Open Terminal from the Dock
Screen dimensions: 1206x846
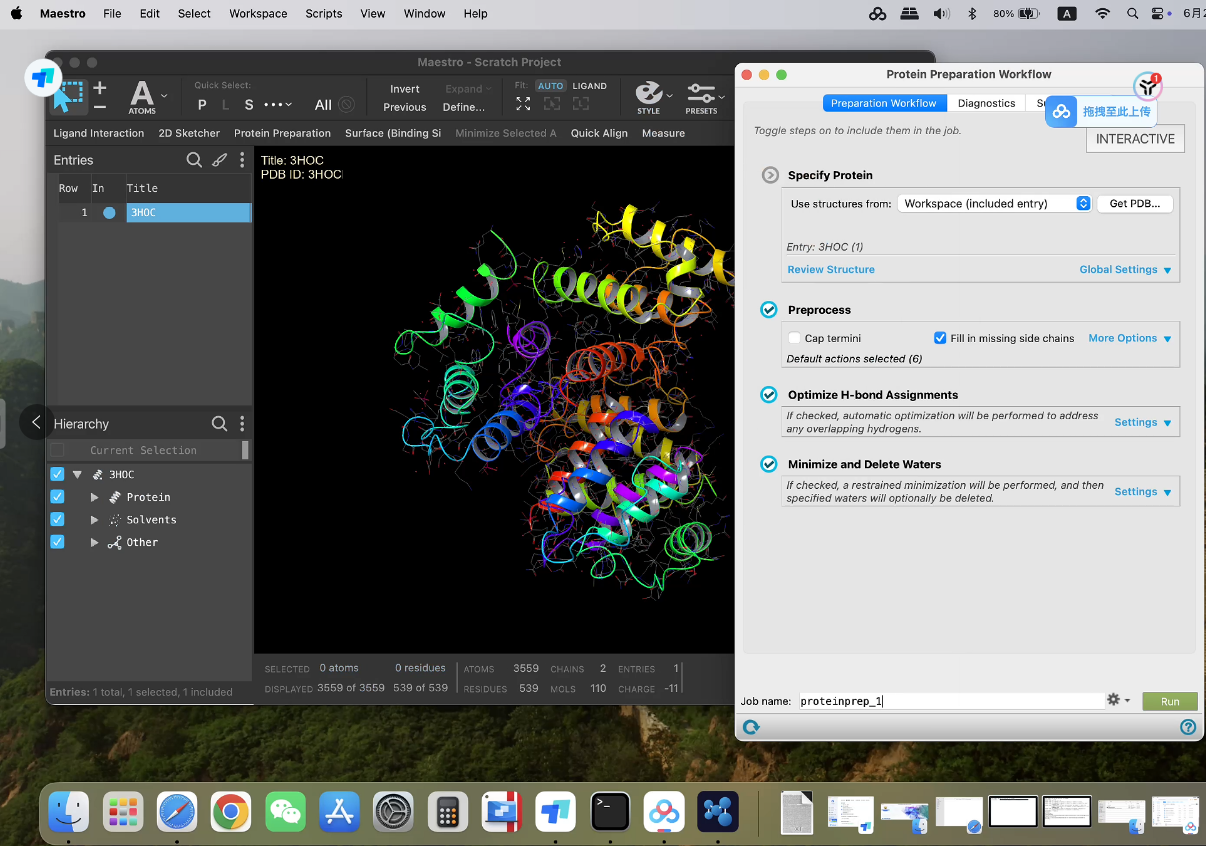coord(609,812)
